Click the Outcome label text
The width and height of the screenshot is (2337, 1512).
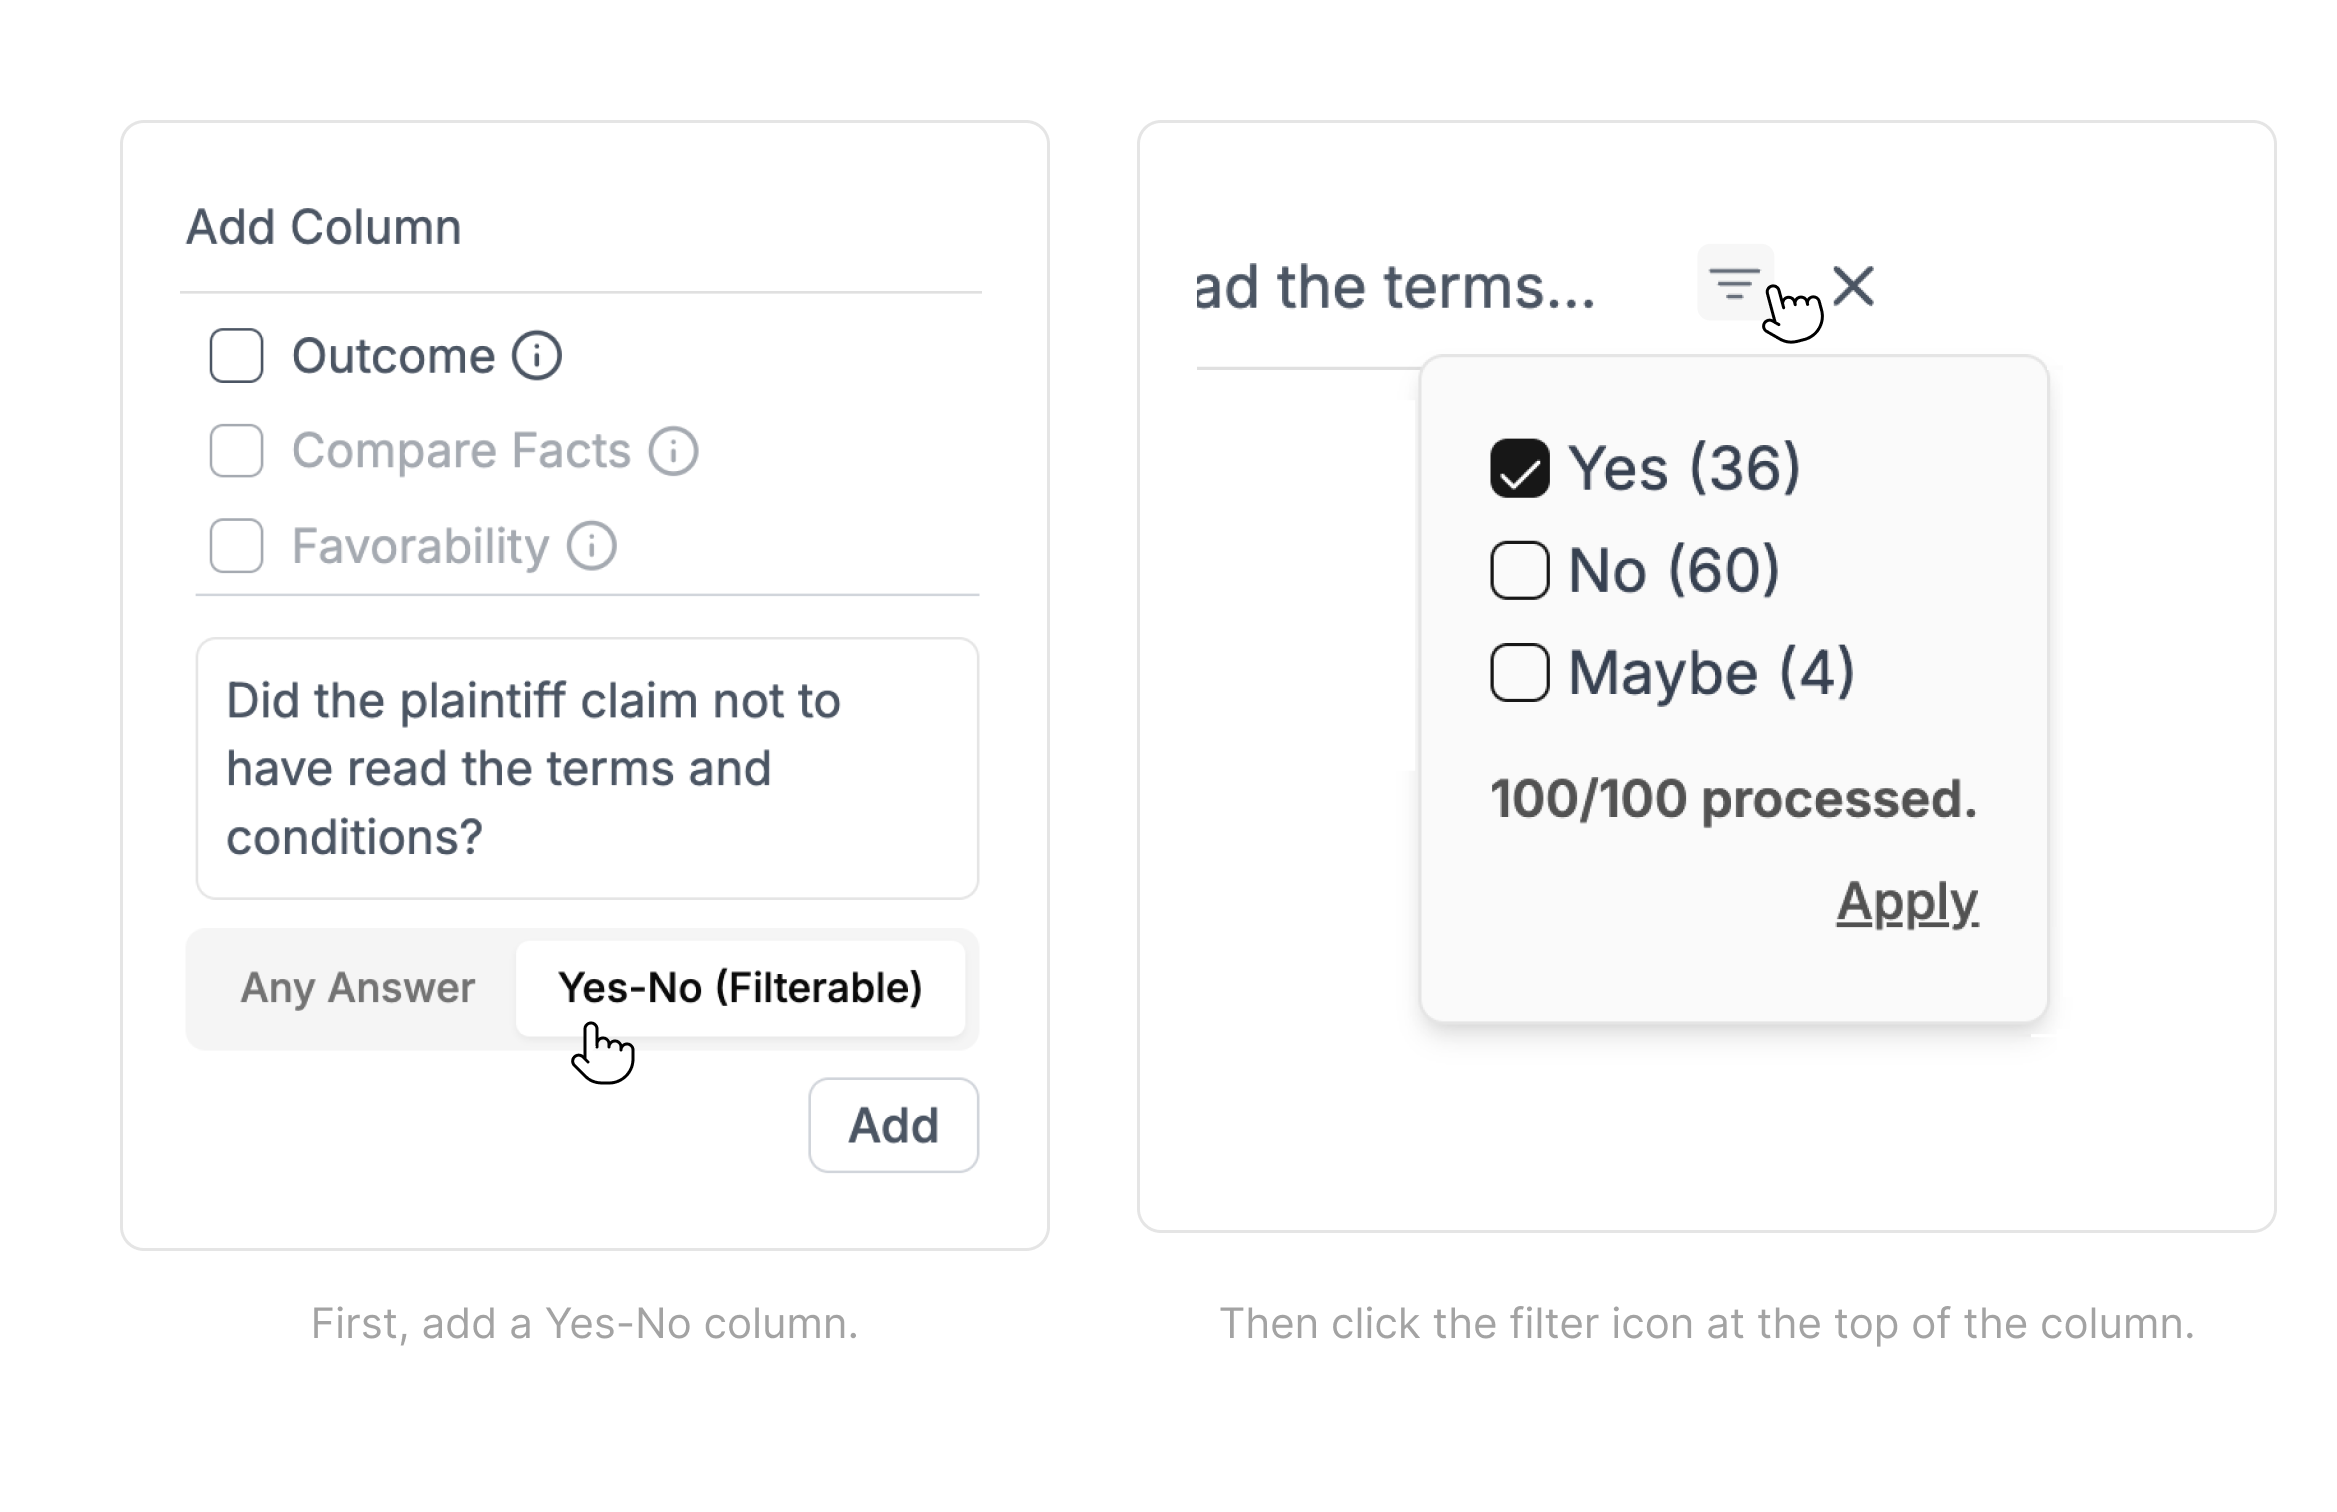[393, 356]
